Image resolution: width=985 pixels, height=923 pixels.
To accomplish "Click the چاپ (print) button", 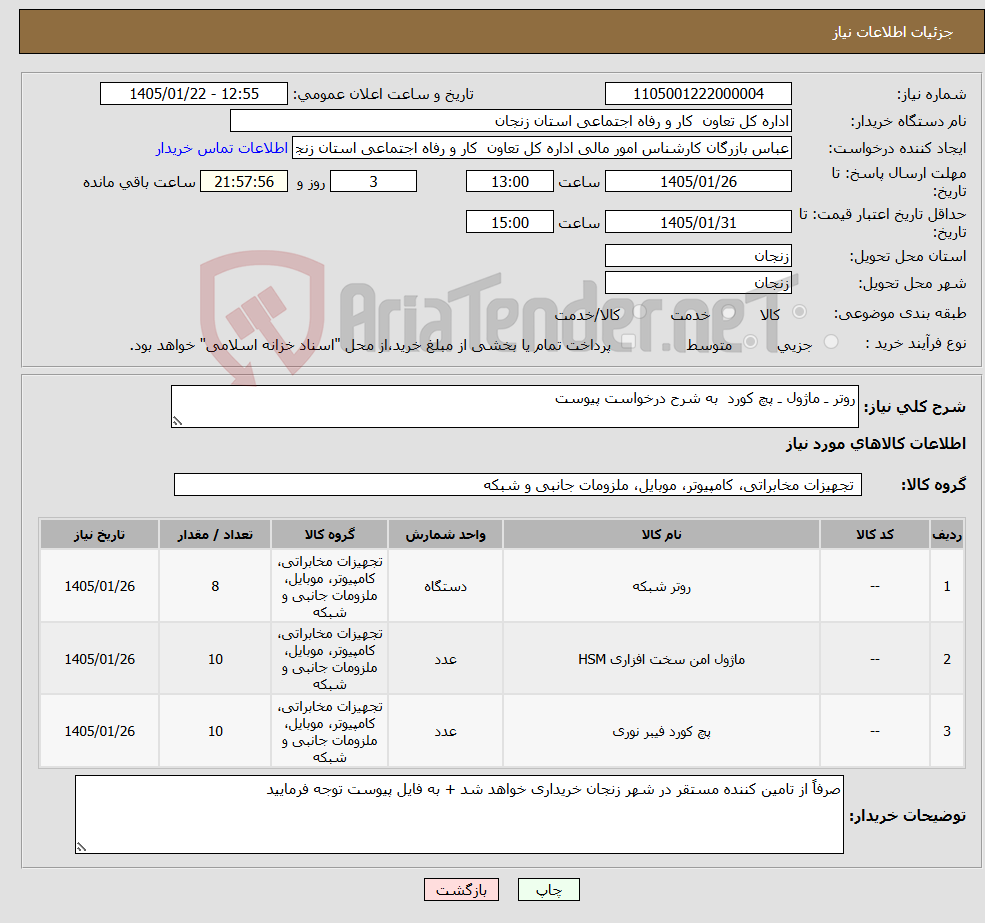I will [548, 890].
